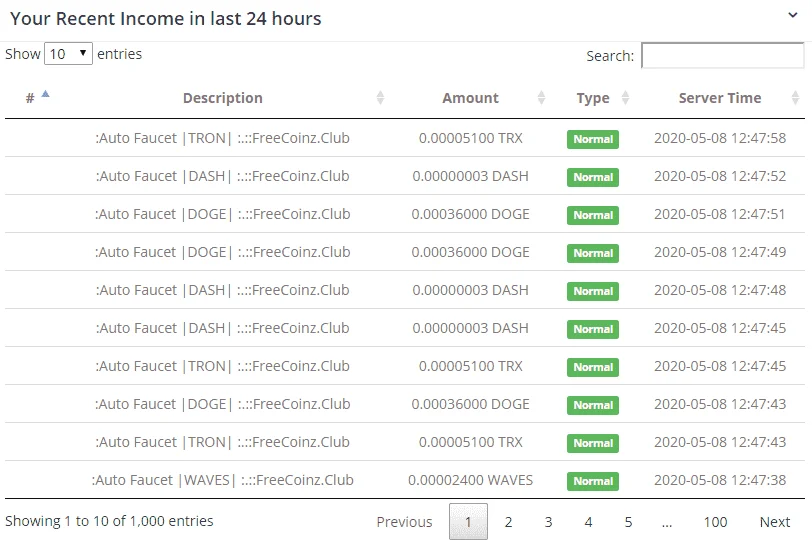Screen dimensions: 812x549
Task: Select DOGE amount in 12:47:49 row
Action: click(470, 252)
